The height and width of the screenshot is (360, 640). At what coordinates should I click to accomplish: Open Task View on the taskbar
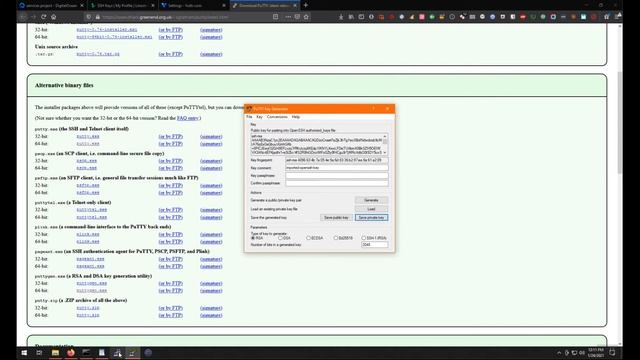39,353
